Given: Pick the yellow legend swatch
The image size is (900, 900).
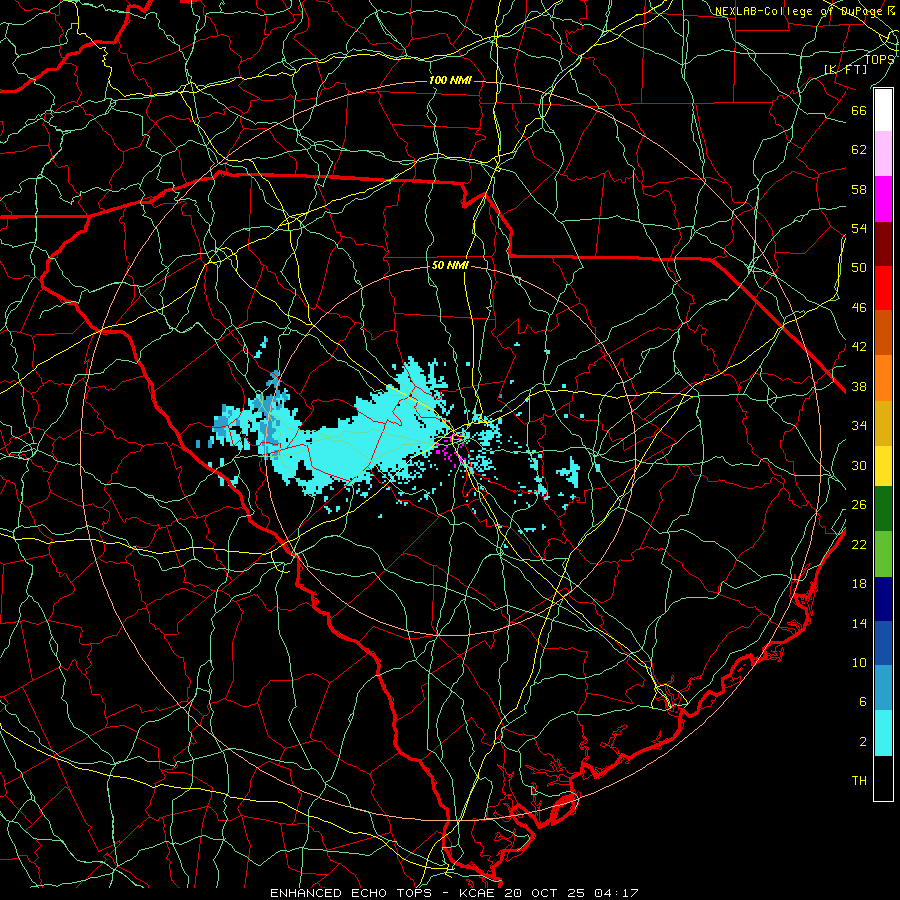Looking at the screenshot, I should point(883,465).
